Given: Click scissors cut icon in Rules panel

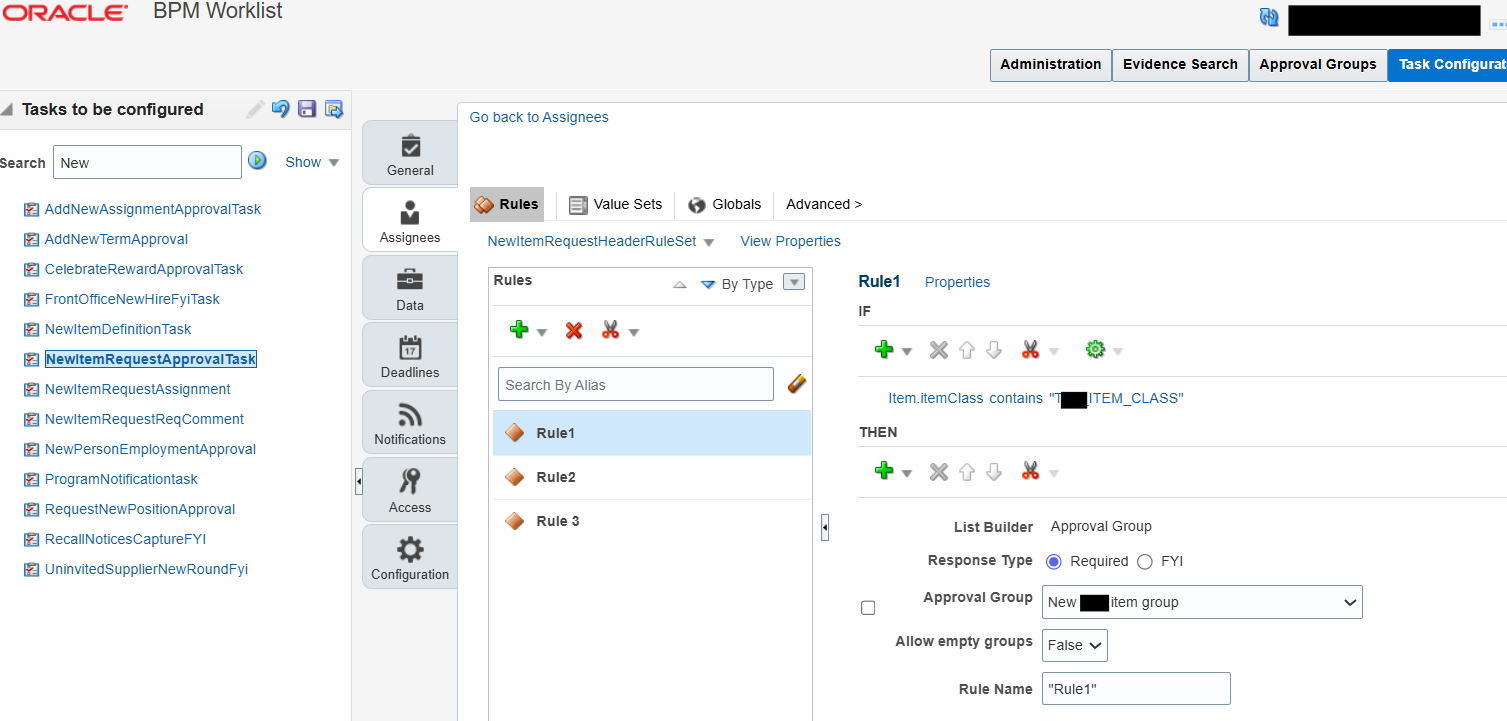Looking at the screenshot, I should point(611,330).
